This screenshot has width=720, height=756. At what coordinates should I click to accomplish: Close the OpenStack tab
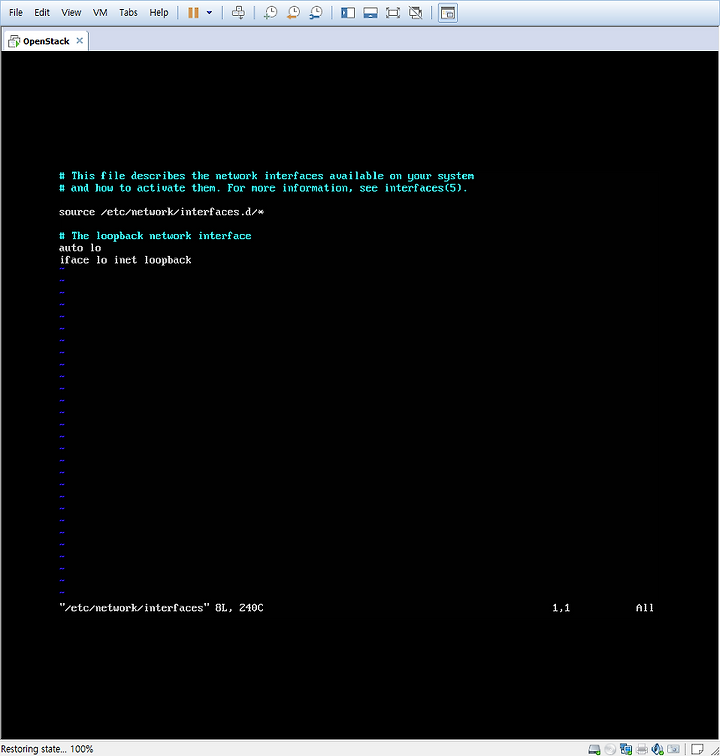pos(80,40)
